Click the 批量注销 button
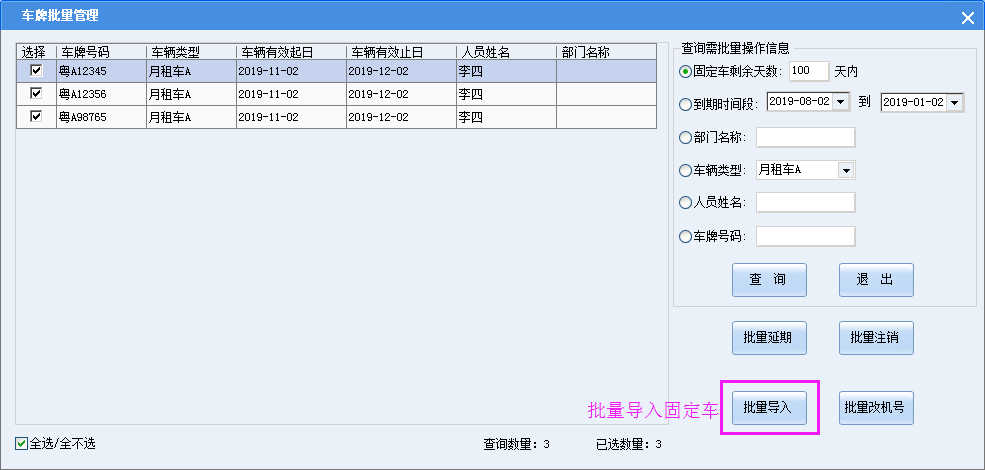Image resolution: width=985 pixels, height=470 pixels. [876, 338]
